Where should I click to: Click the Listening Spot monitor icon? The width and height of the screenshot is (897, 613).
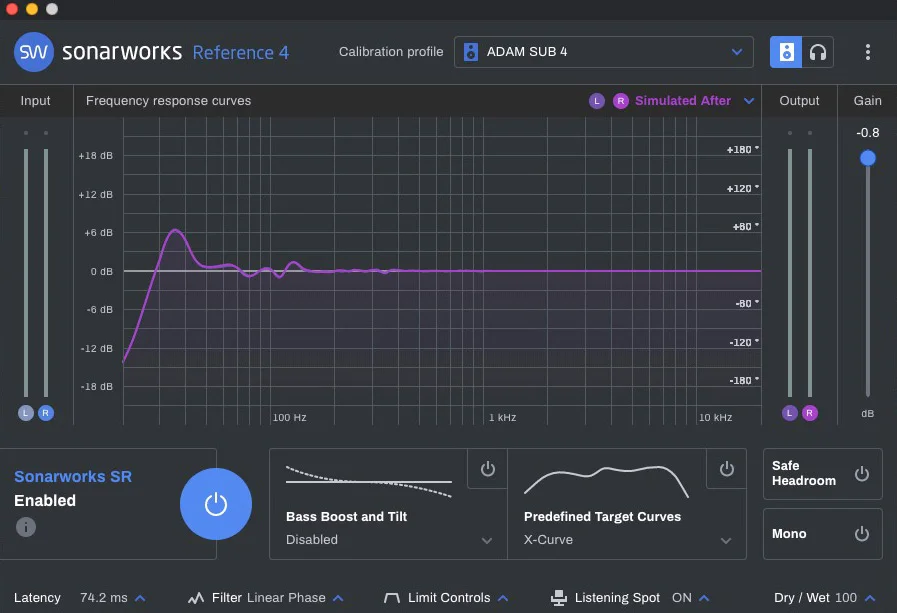pos(559,598)
